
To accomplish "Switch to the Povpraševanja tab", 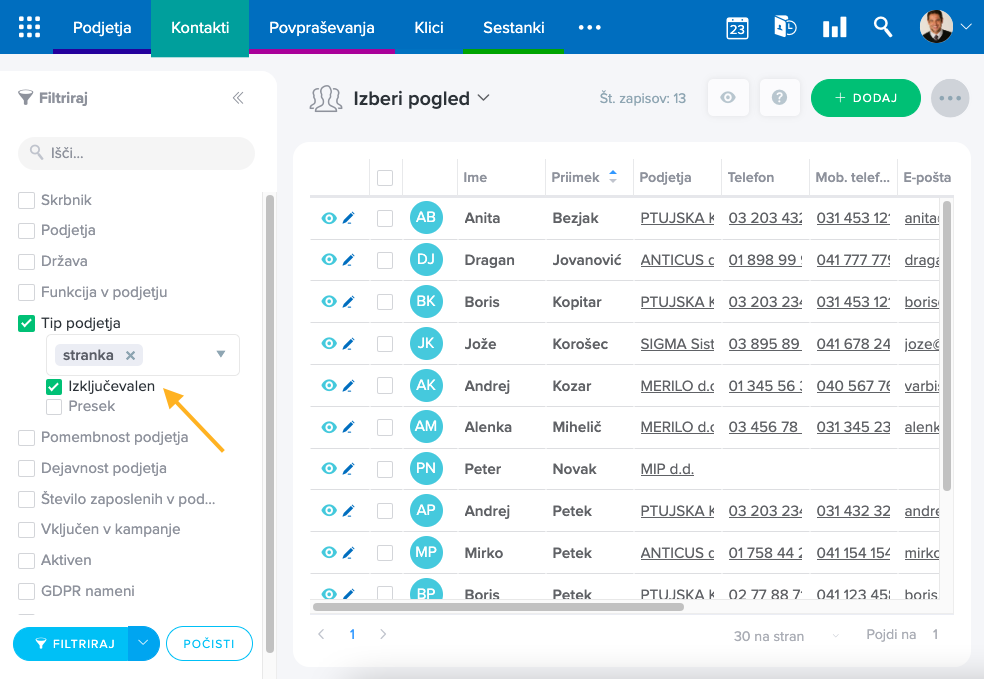I will (x=322, y=27).
